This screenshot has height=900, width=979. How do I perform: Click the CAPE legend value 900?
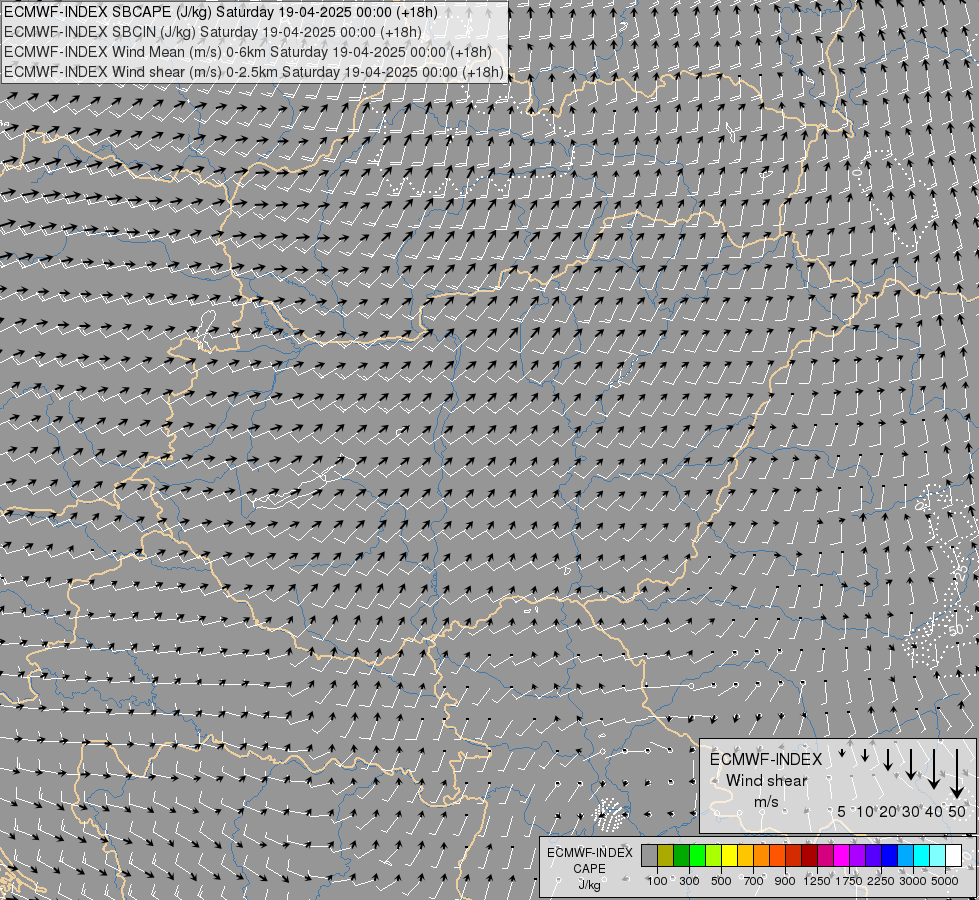point(785,881)
